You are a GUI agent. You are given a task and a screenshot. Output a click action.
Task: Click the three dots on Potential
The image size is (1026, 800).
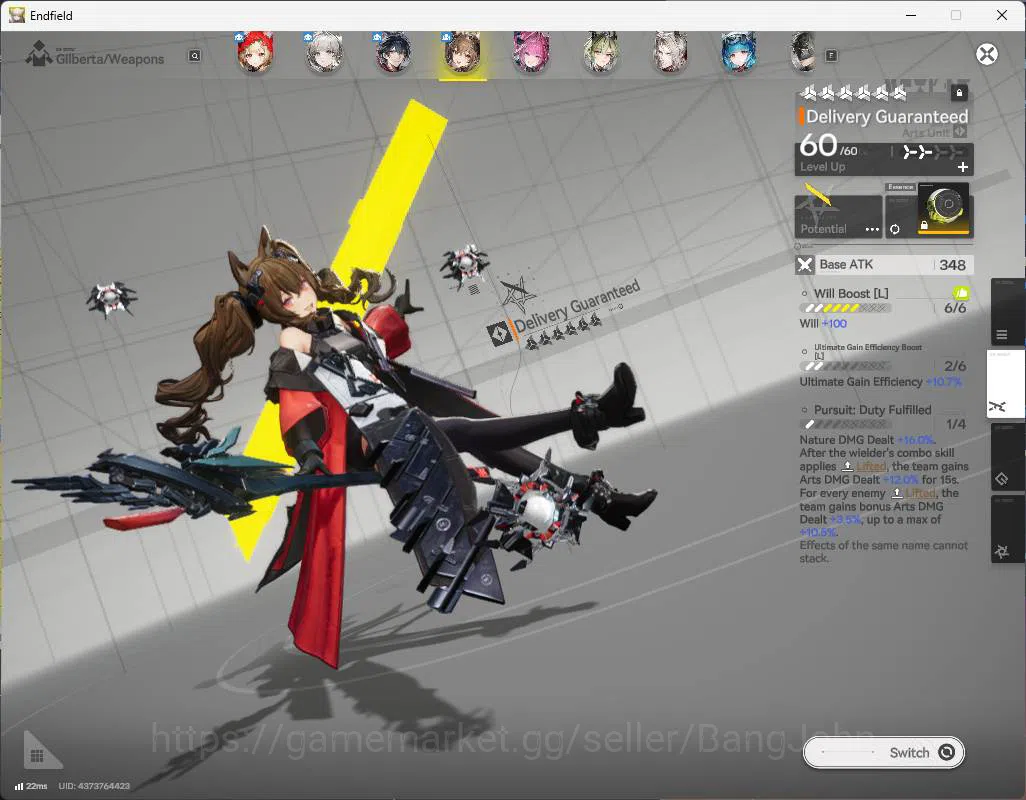(x=872, y=230)
